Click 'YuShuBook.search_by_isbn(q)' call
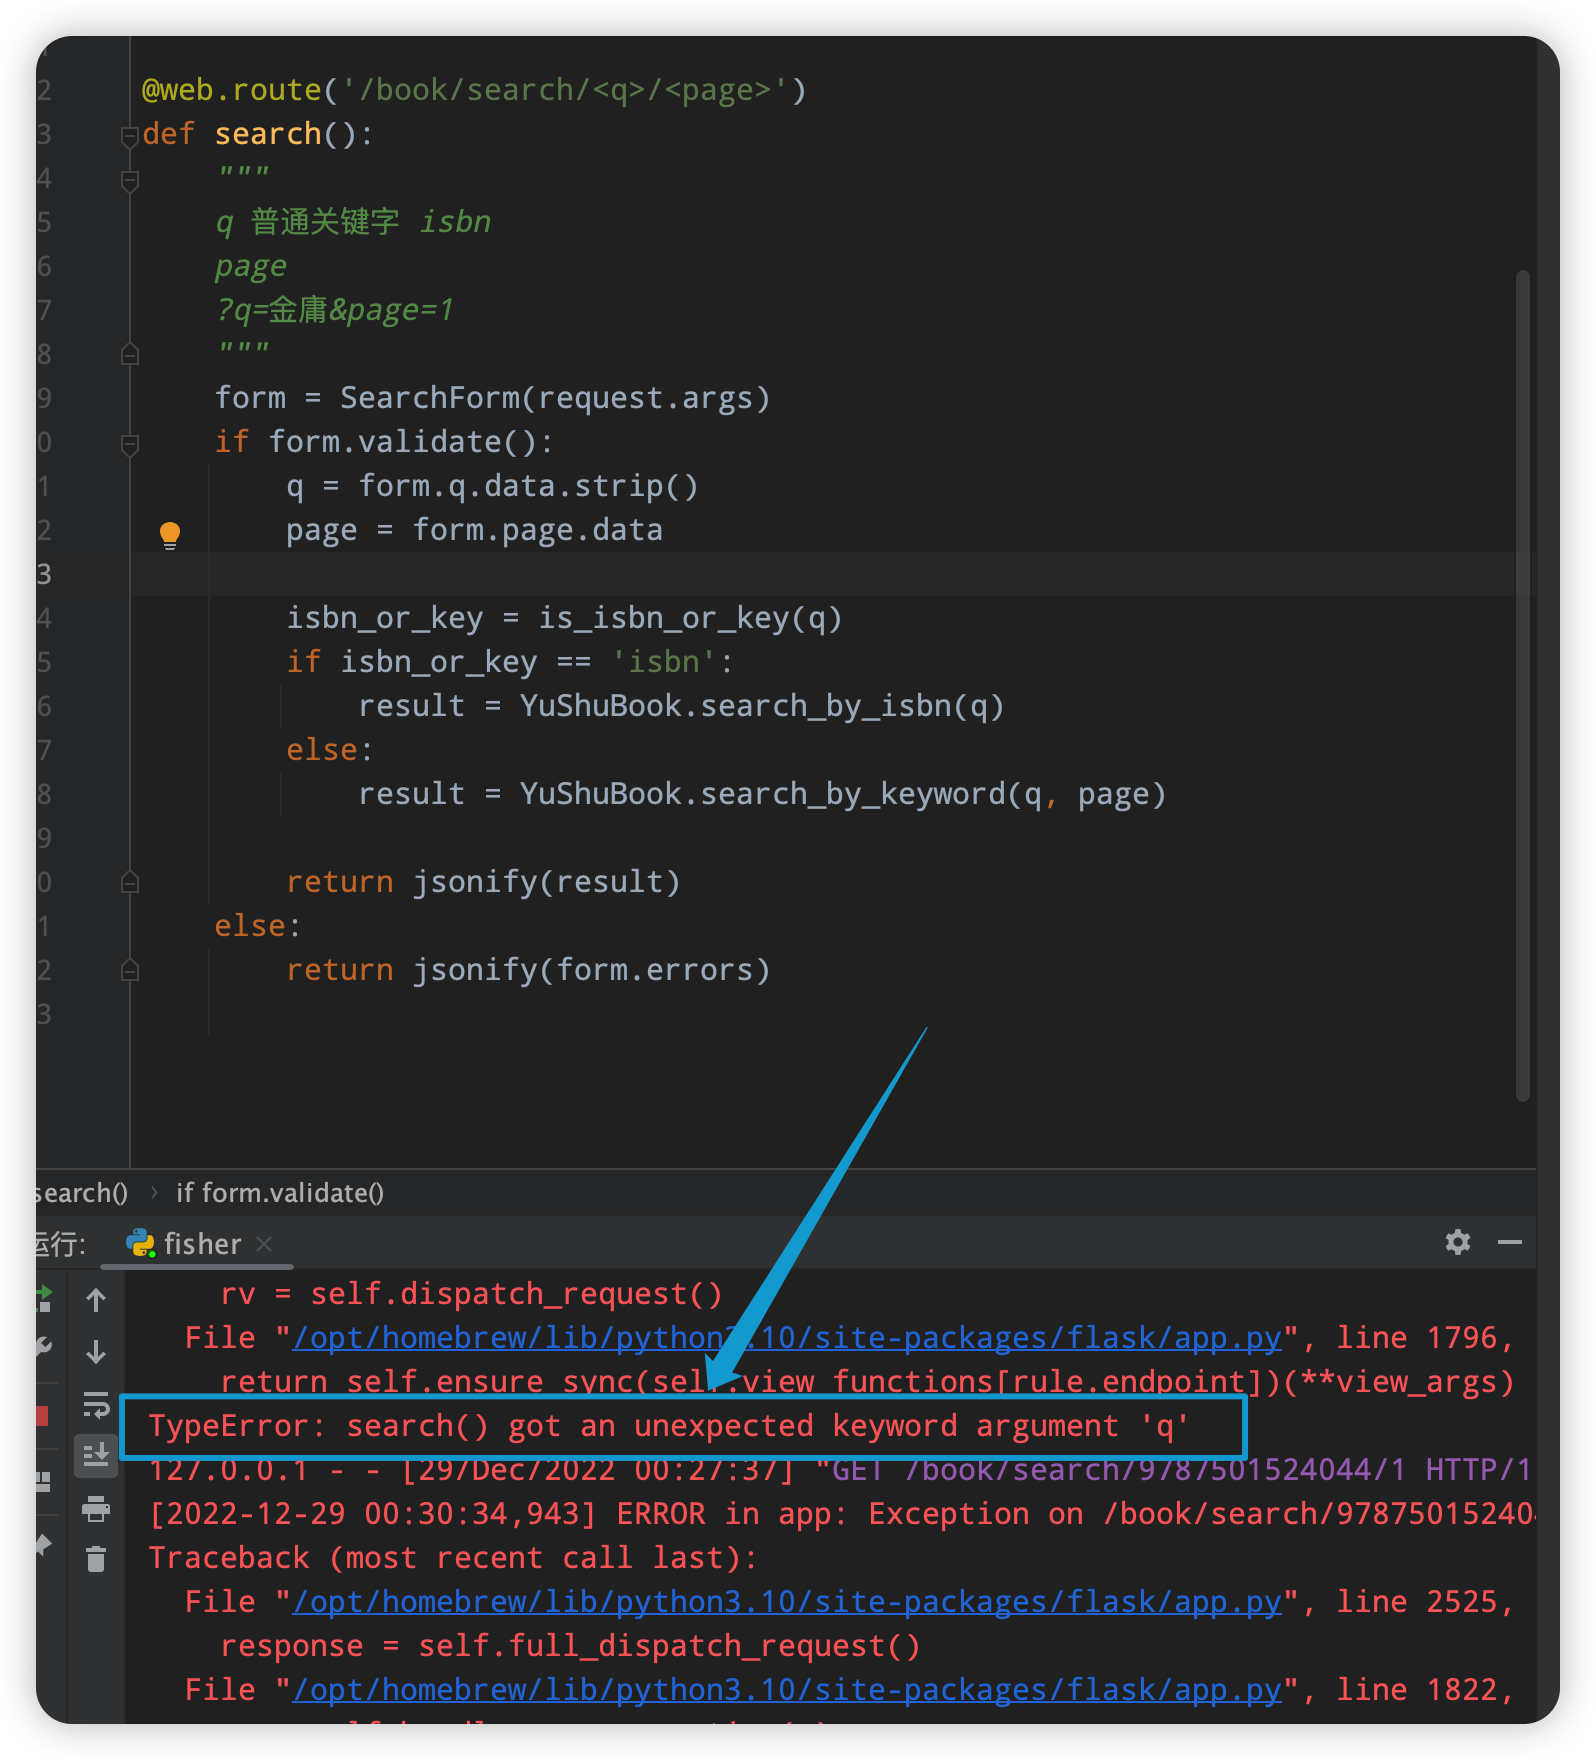Viewport: 1596px width, 1760px height. [762, 706]
